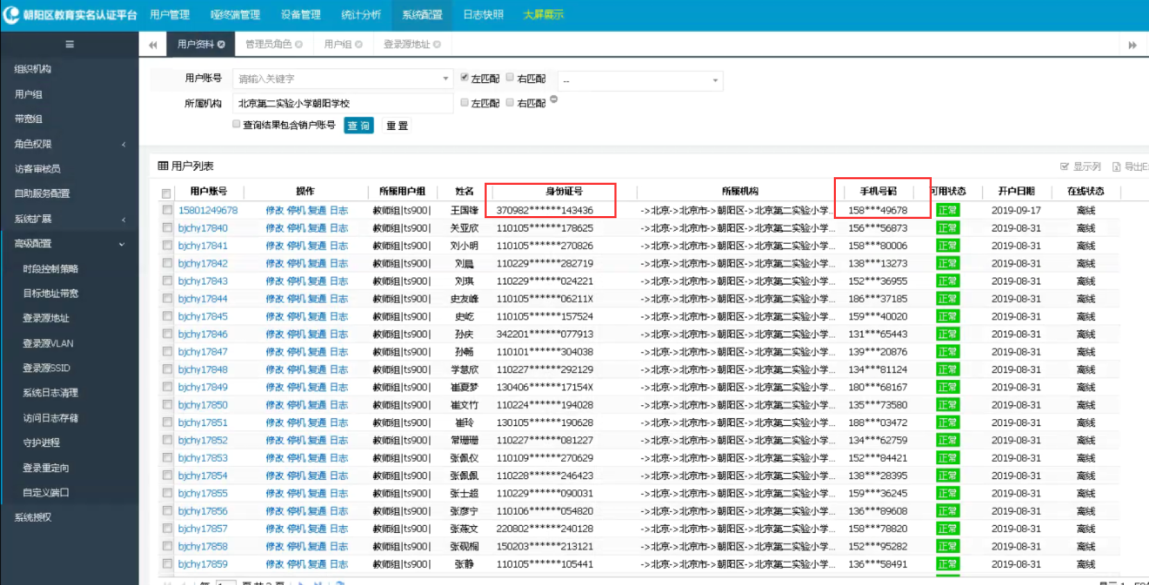Screen dimensions: 1149x585
Task: Click the green 正常 status badge for 张静
Action: [947, 564]
